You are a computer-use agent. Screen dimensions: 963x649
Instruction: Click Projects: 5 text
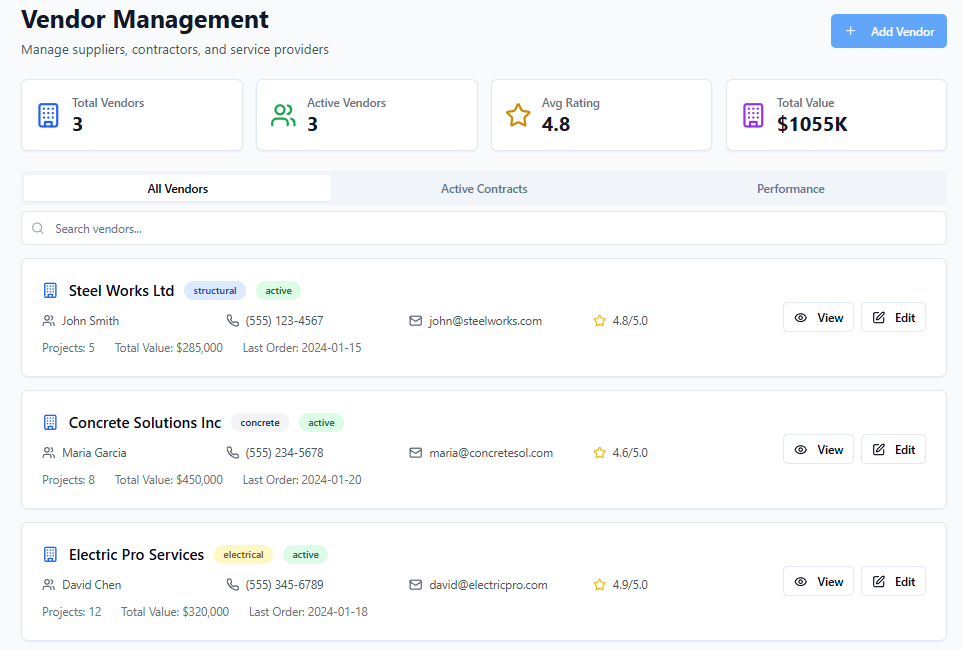click(68, 348)
